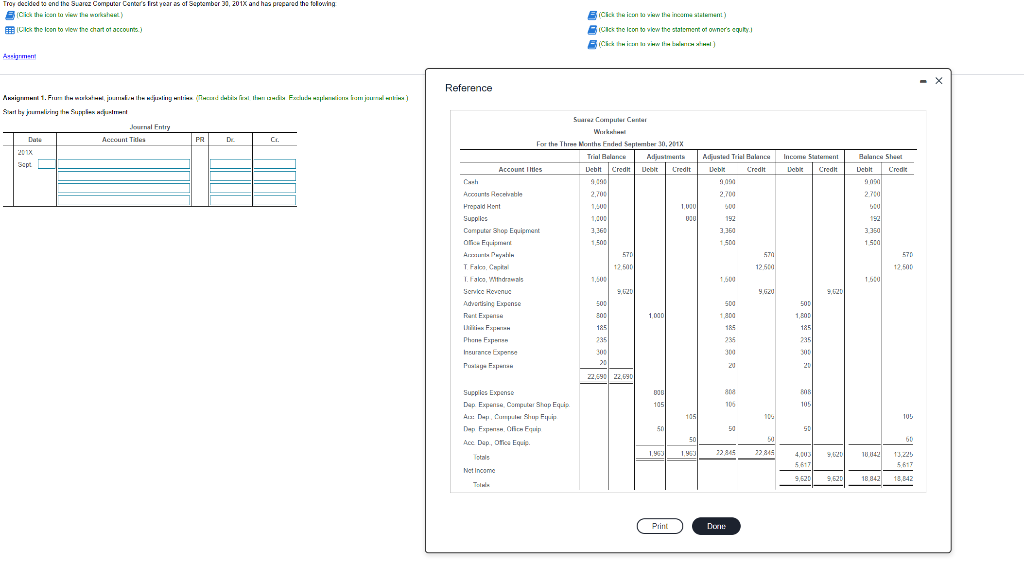The height and width of the screenshot is (566, 1024).
Task: Open the chart of accounts icon
Action: pyautogui.click(x=10, y=30)
